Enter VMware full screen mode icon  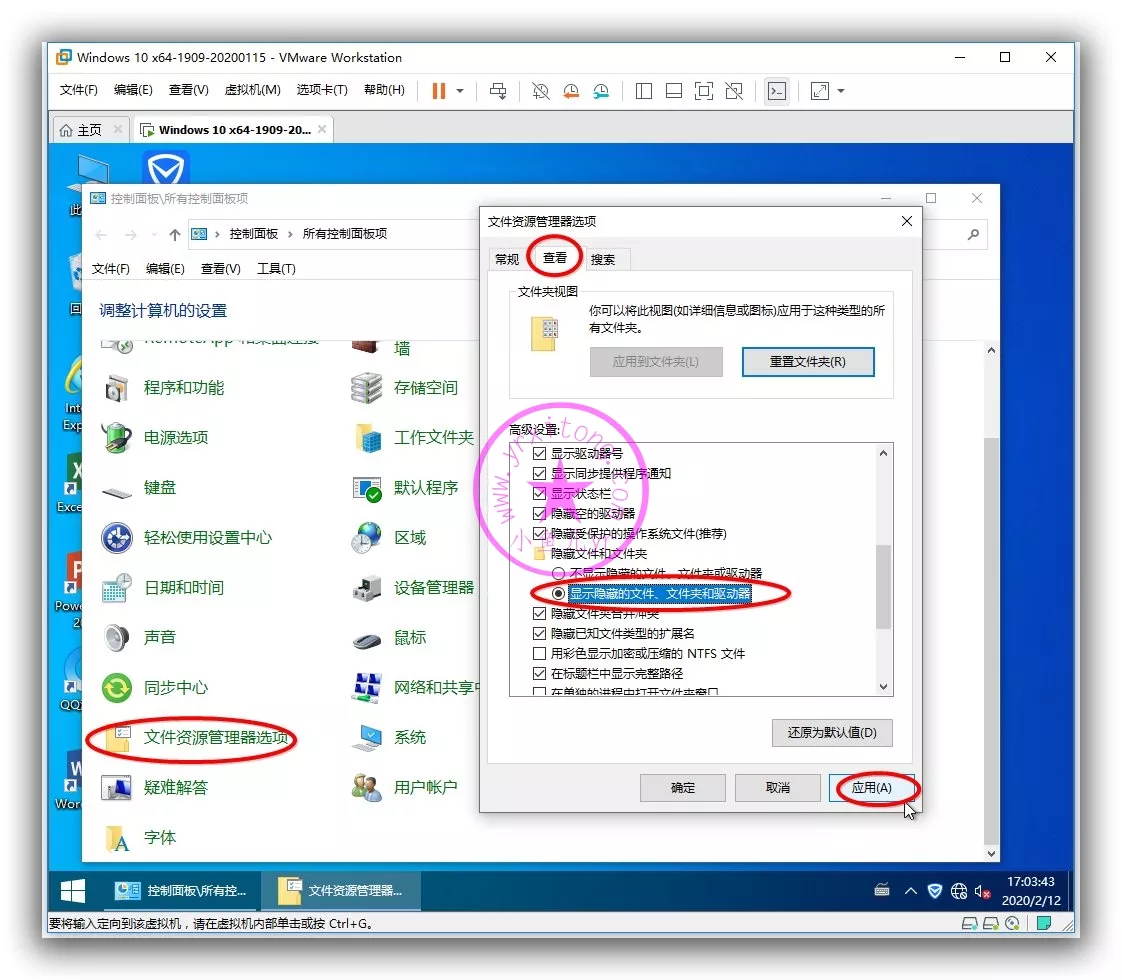(704, 91)
